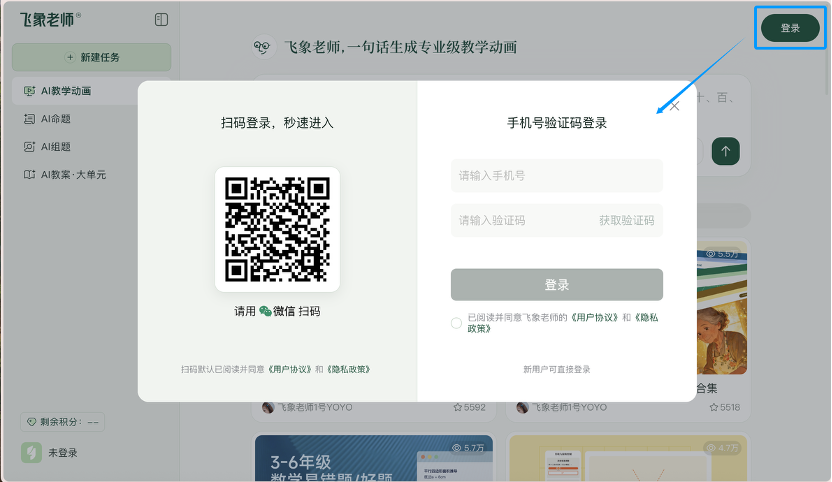Open the 3-6年级 数学 card thumbnail
Screen dimensions: 832x482
(374, 458)
